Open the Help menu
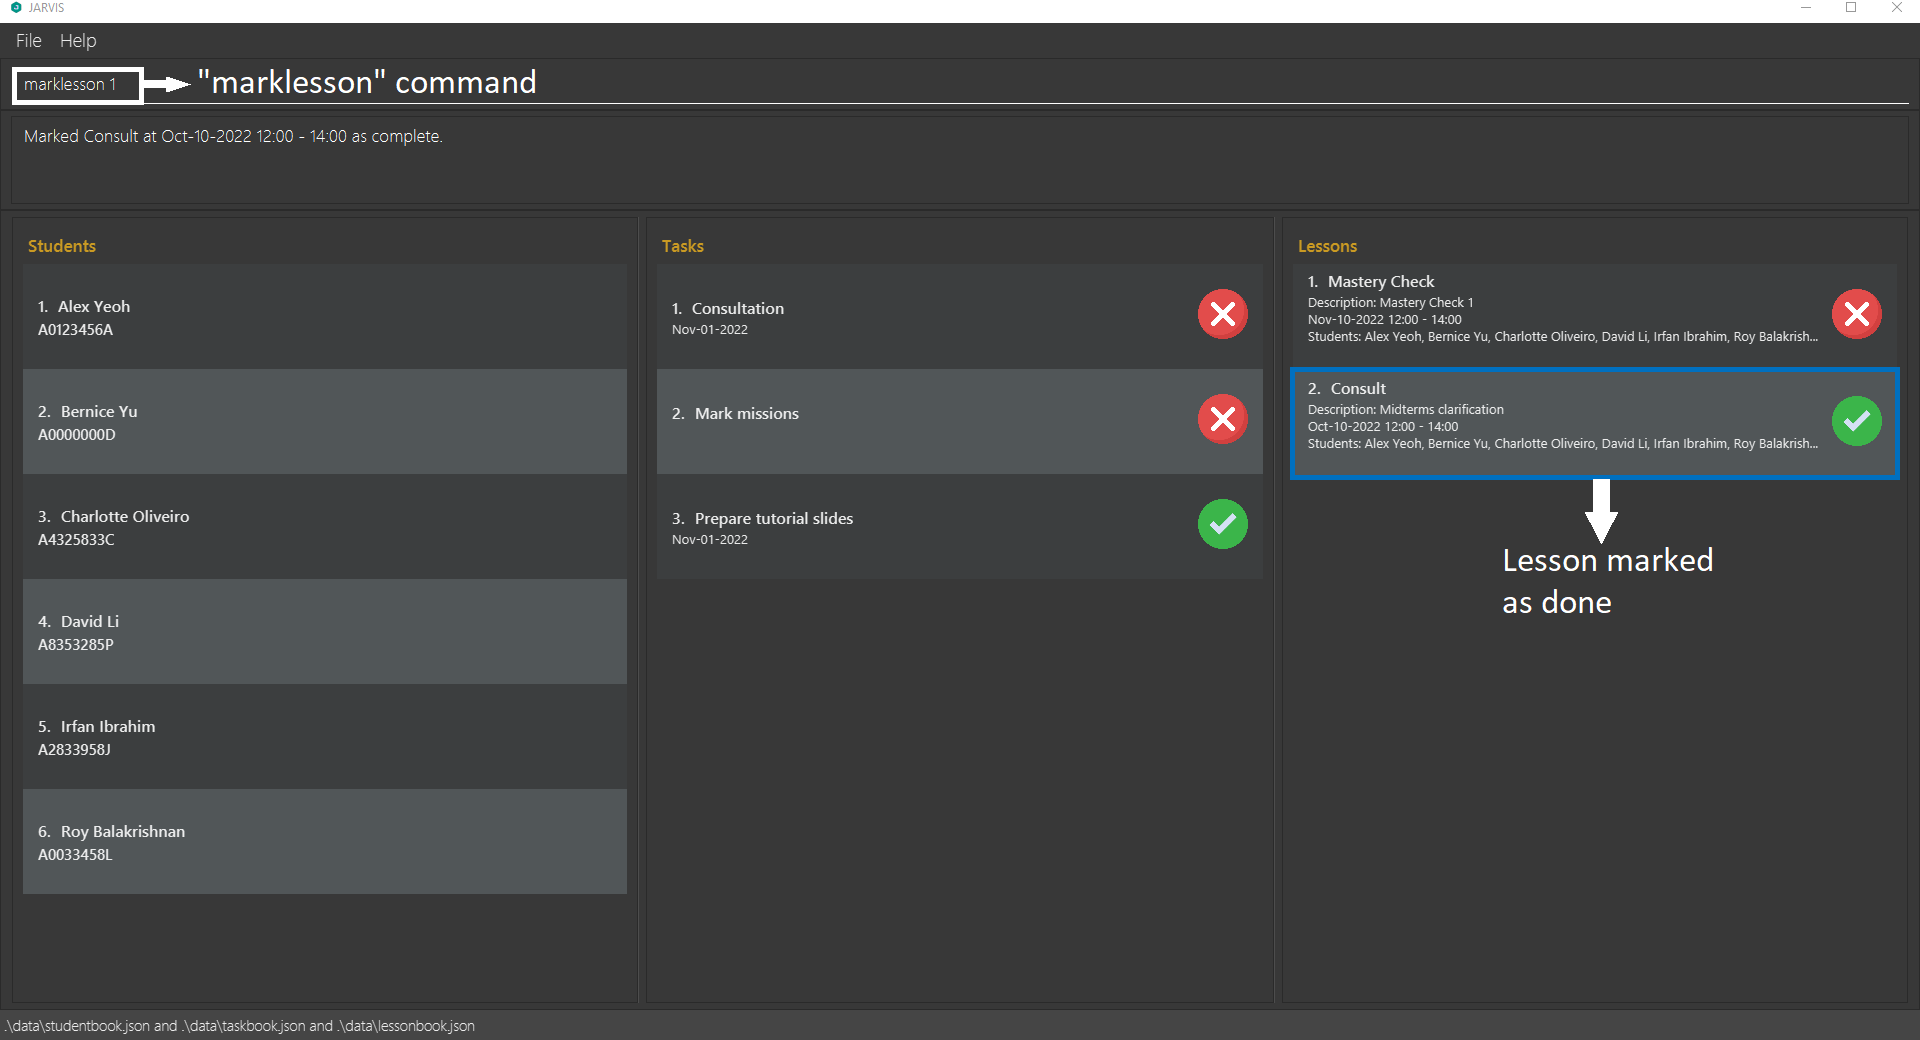This screenshot has width=1920, height=1040. coord(78,41)
